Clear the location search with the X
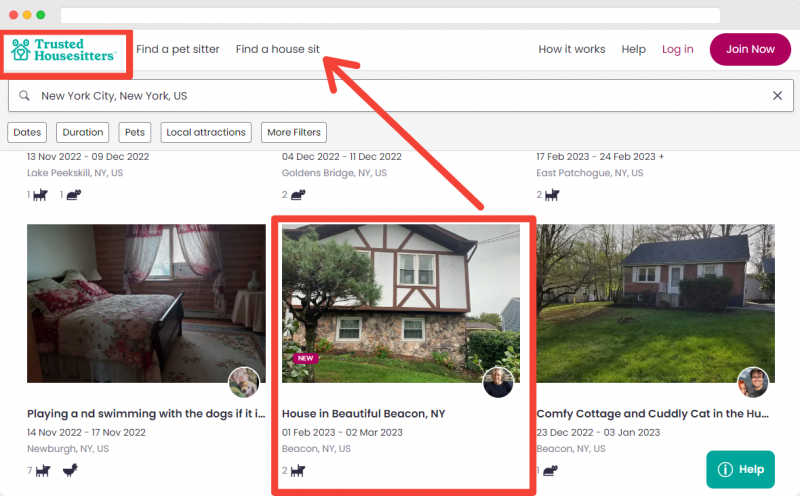Image resolution: width=800 pixels, height=496 pixels. pos(777,95)
